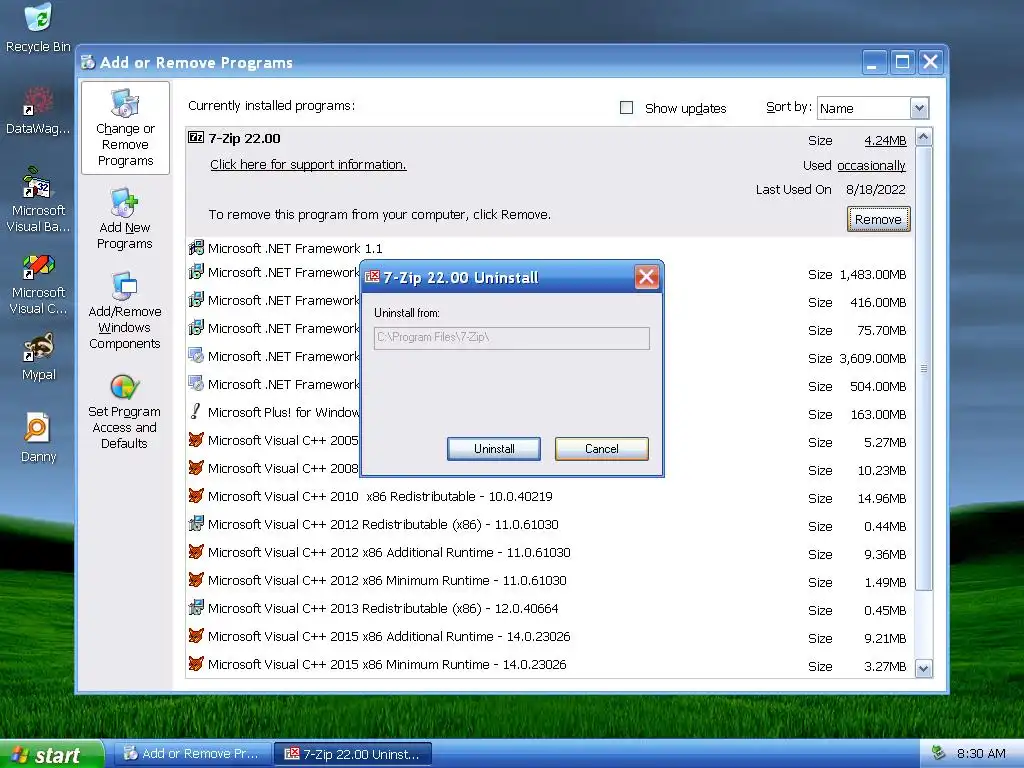Select the Microsoft Visual Basic desktop icon
This screenshot has width=1024, height=768.
[x=38, y=183]
